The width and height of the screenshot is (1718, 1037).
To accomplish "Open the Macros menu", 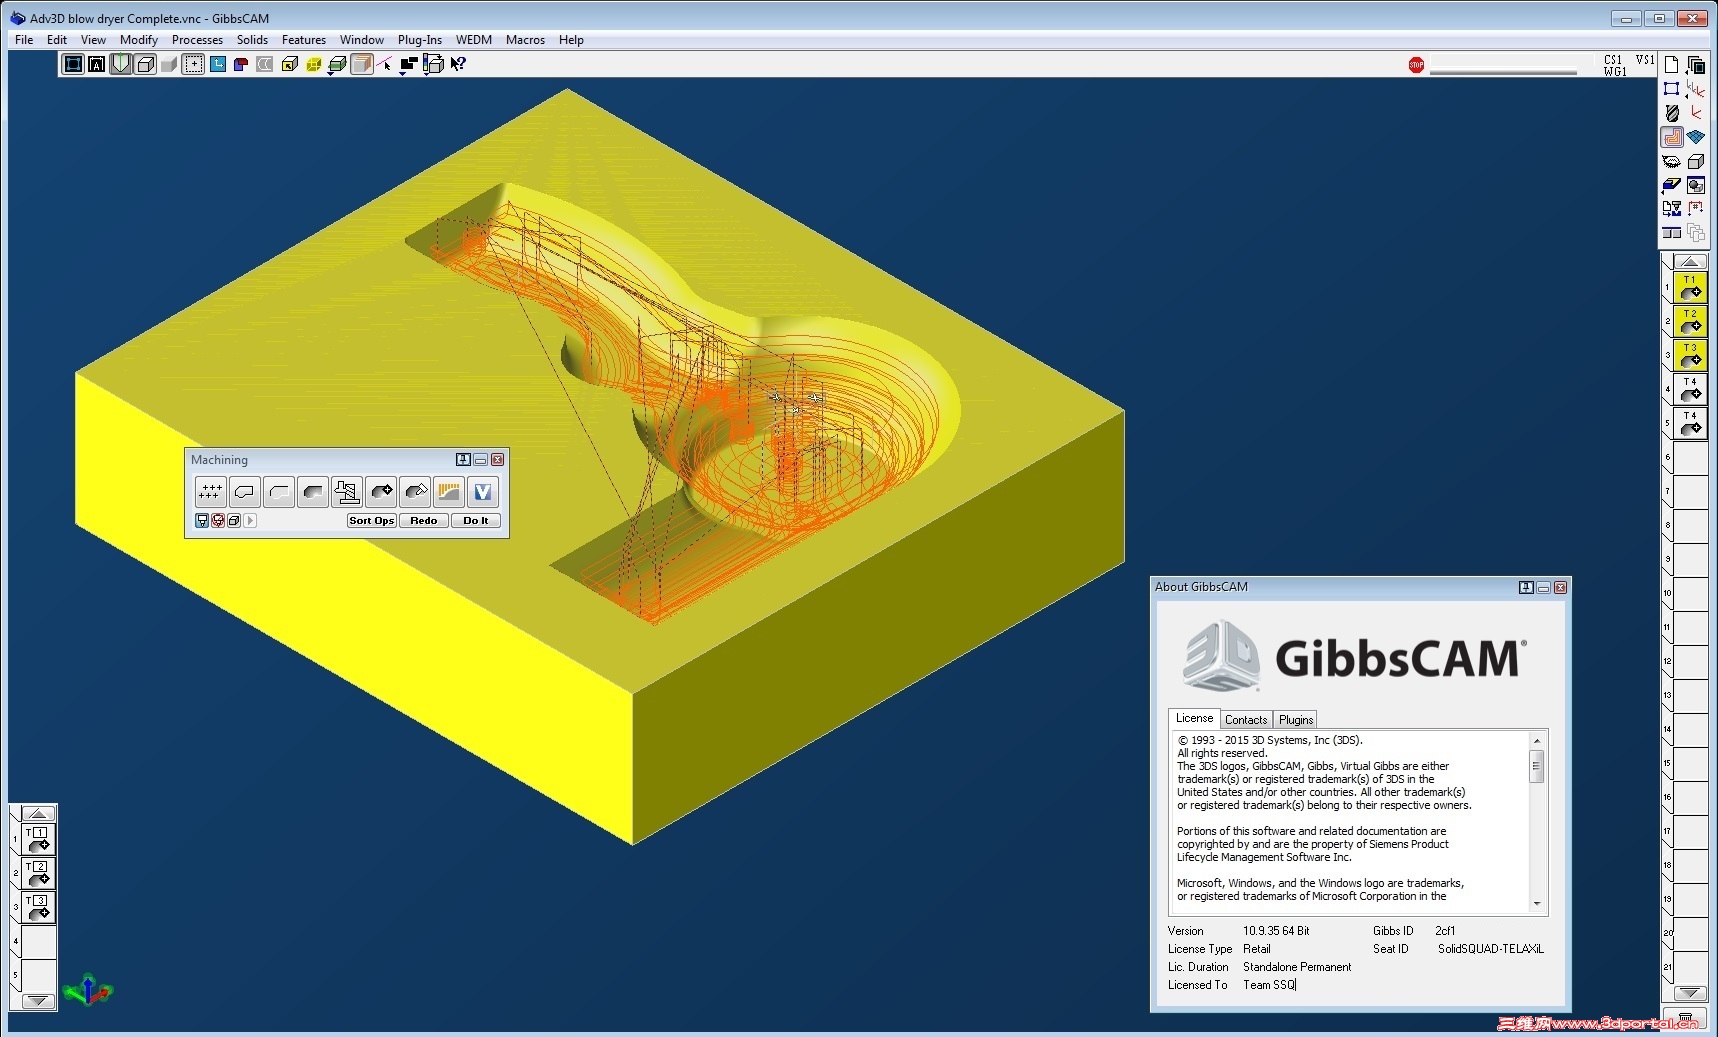I will coord(525,40).
